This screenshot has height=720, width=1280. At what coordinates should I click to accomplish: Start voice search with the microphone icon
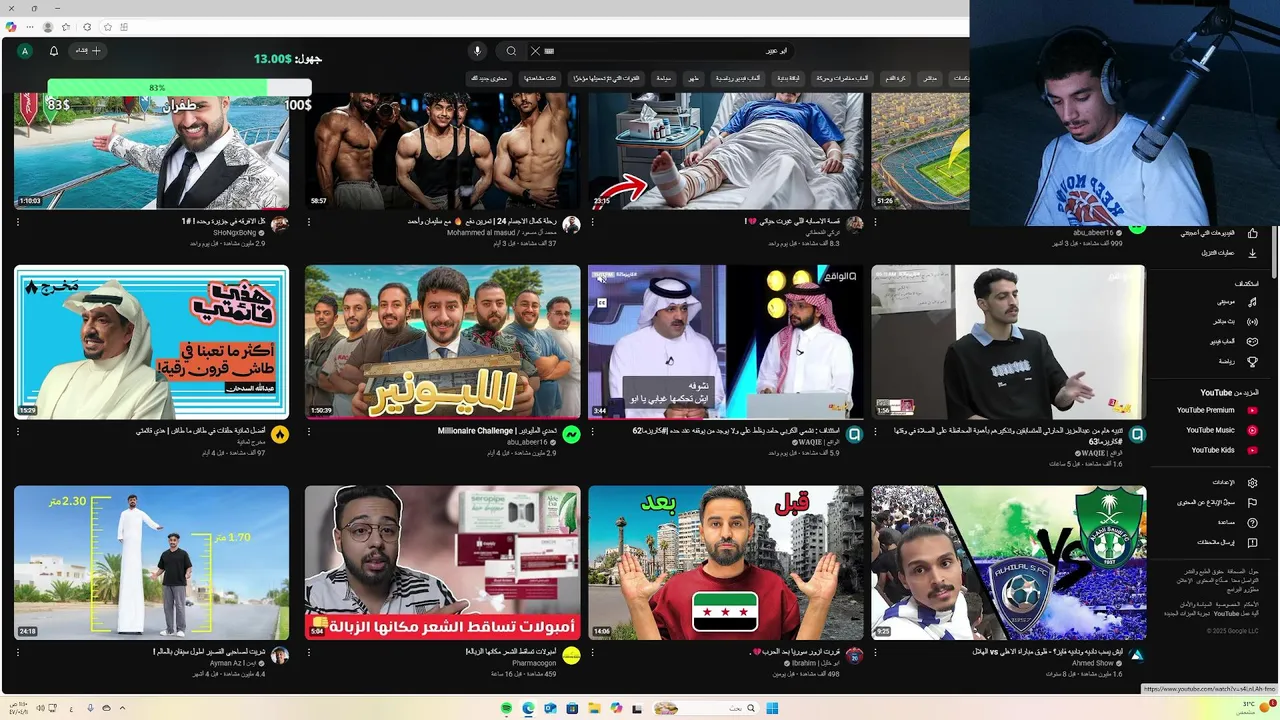477,51
